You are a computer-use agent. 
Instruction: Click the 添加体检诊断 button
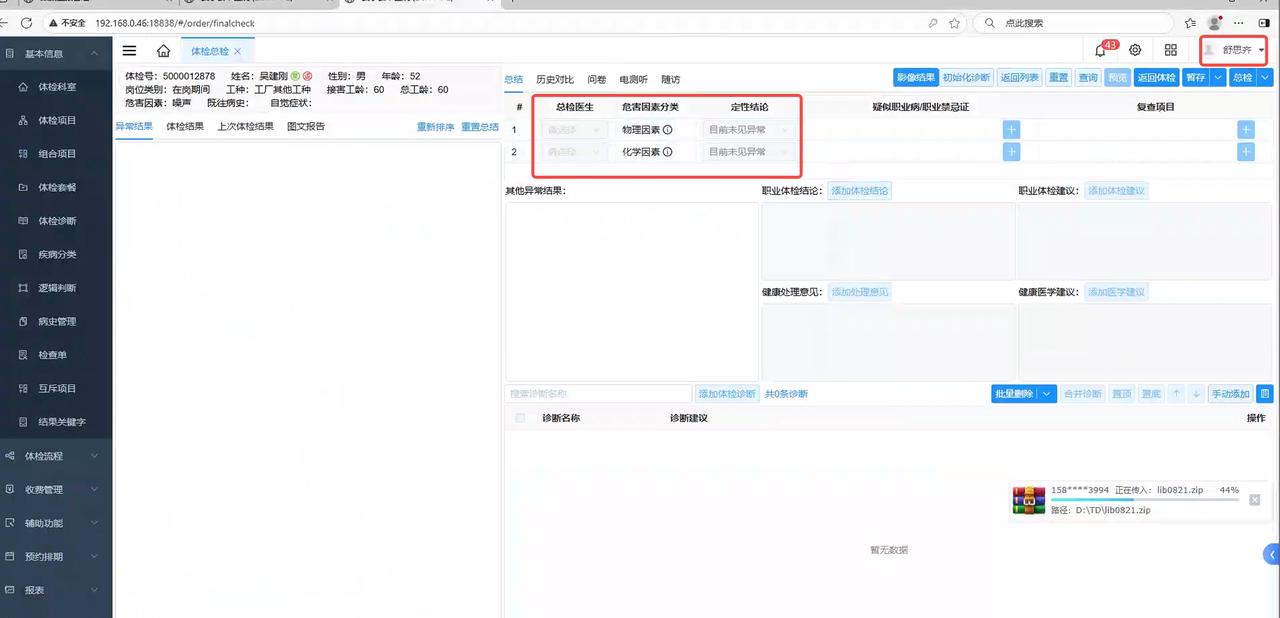pyautogui.click(x=727, y=394)
